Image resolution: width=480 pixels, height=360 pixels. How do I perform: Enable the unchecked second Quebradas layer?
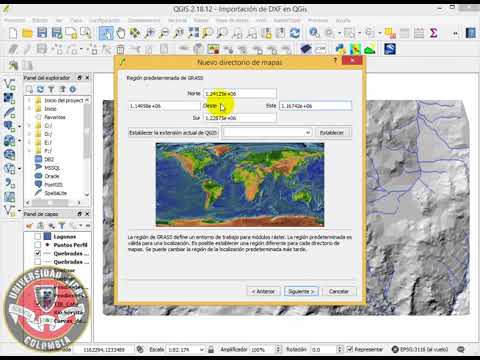[38, 262]
